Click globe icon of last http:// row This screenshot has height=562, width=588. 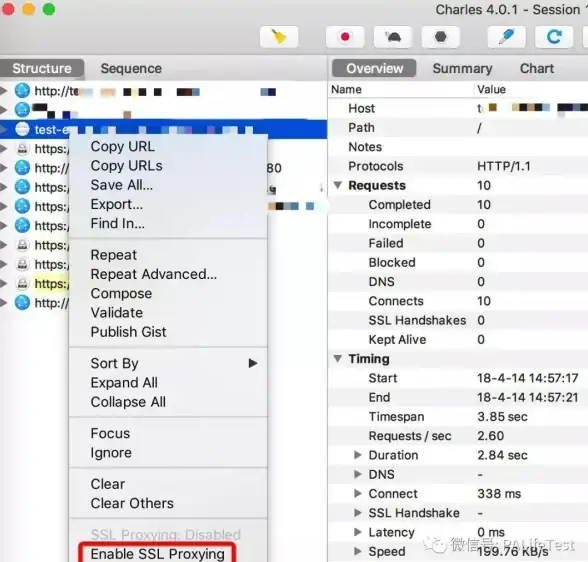coord(22,303)
